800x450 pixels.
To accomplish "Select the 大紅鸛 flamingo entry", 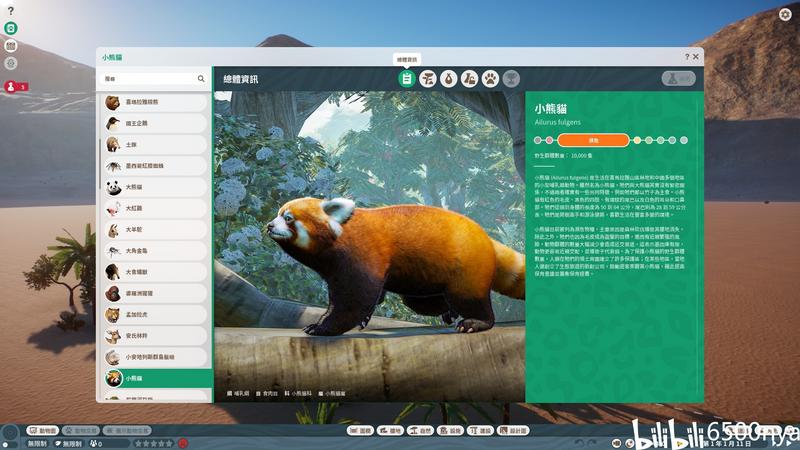I will click(155, 208).
